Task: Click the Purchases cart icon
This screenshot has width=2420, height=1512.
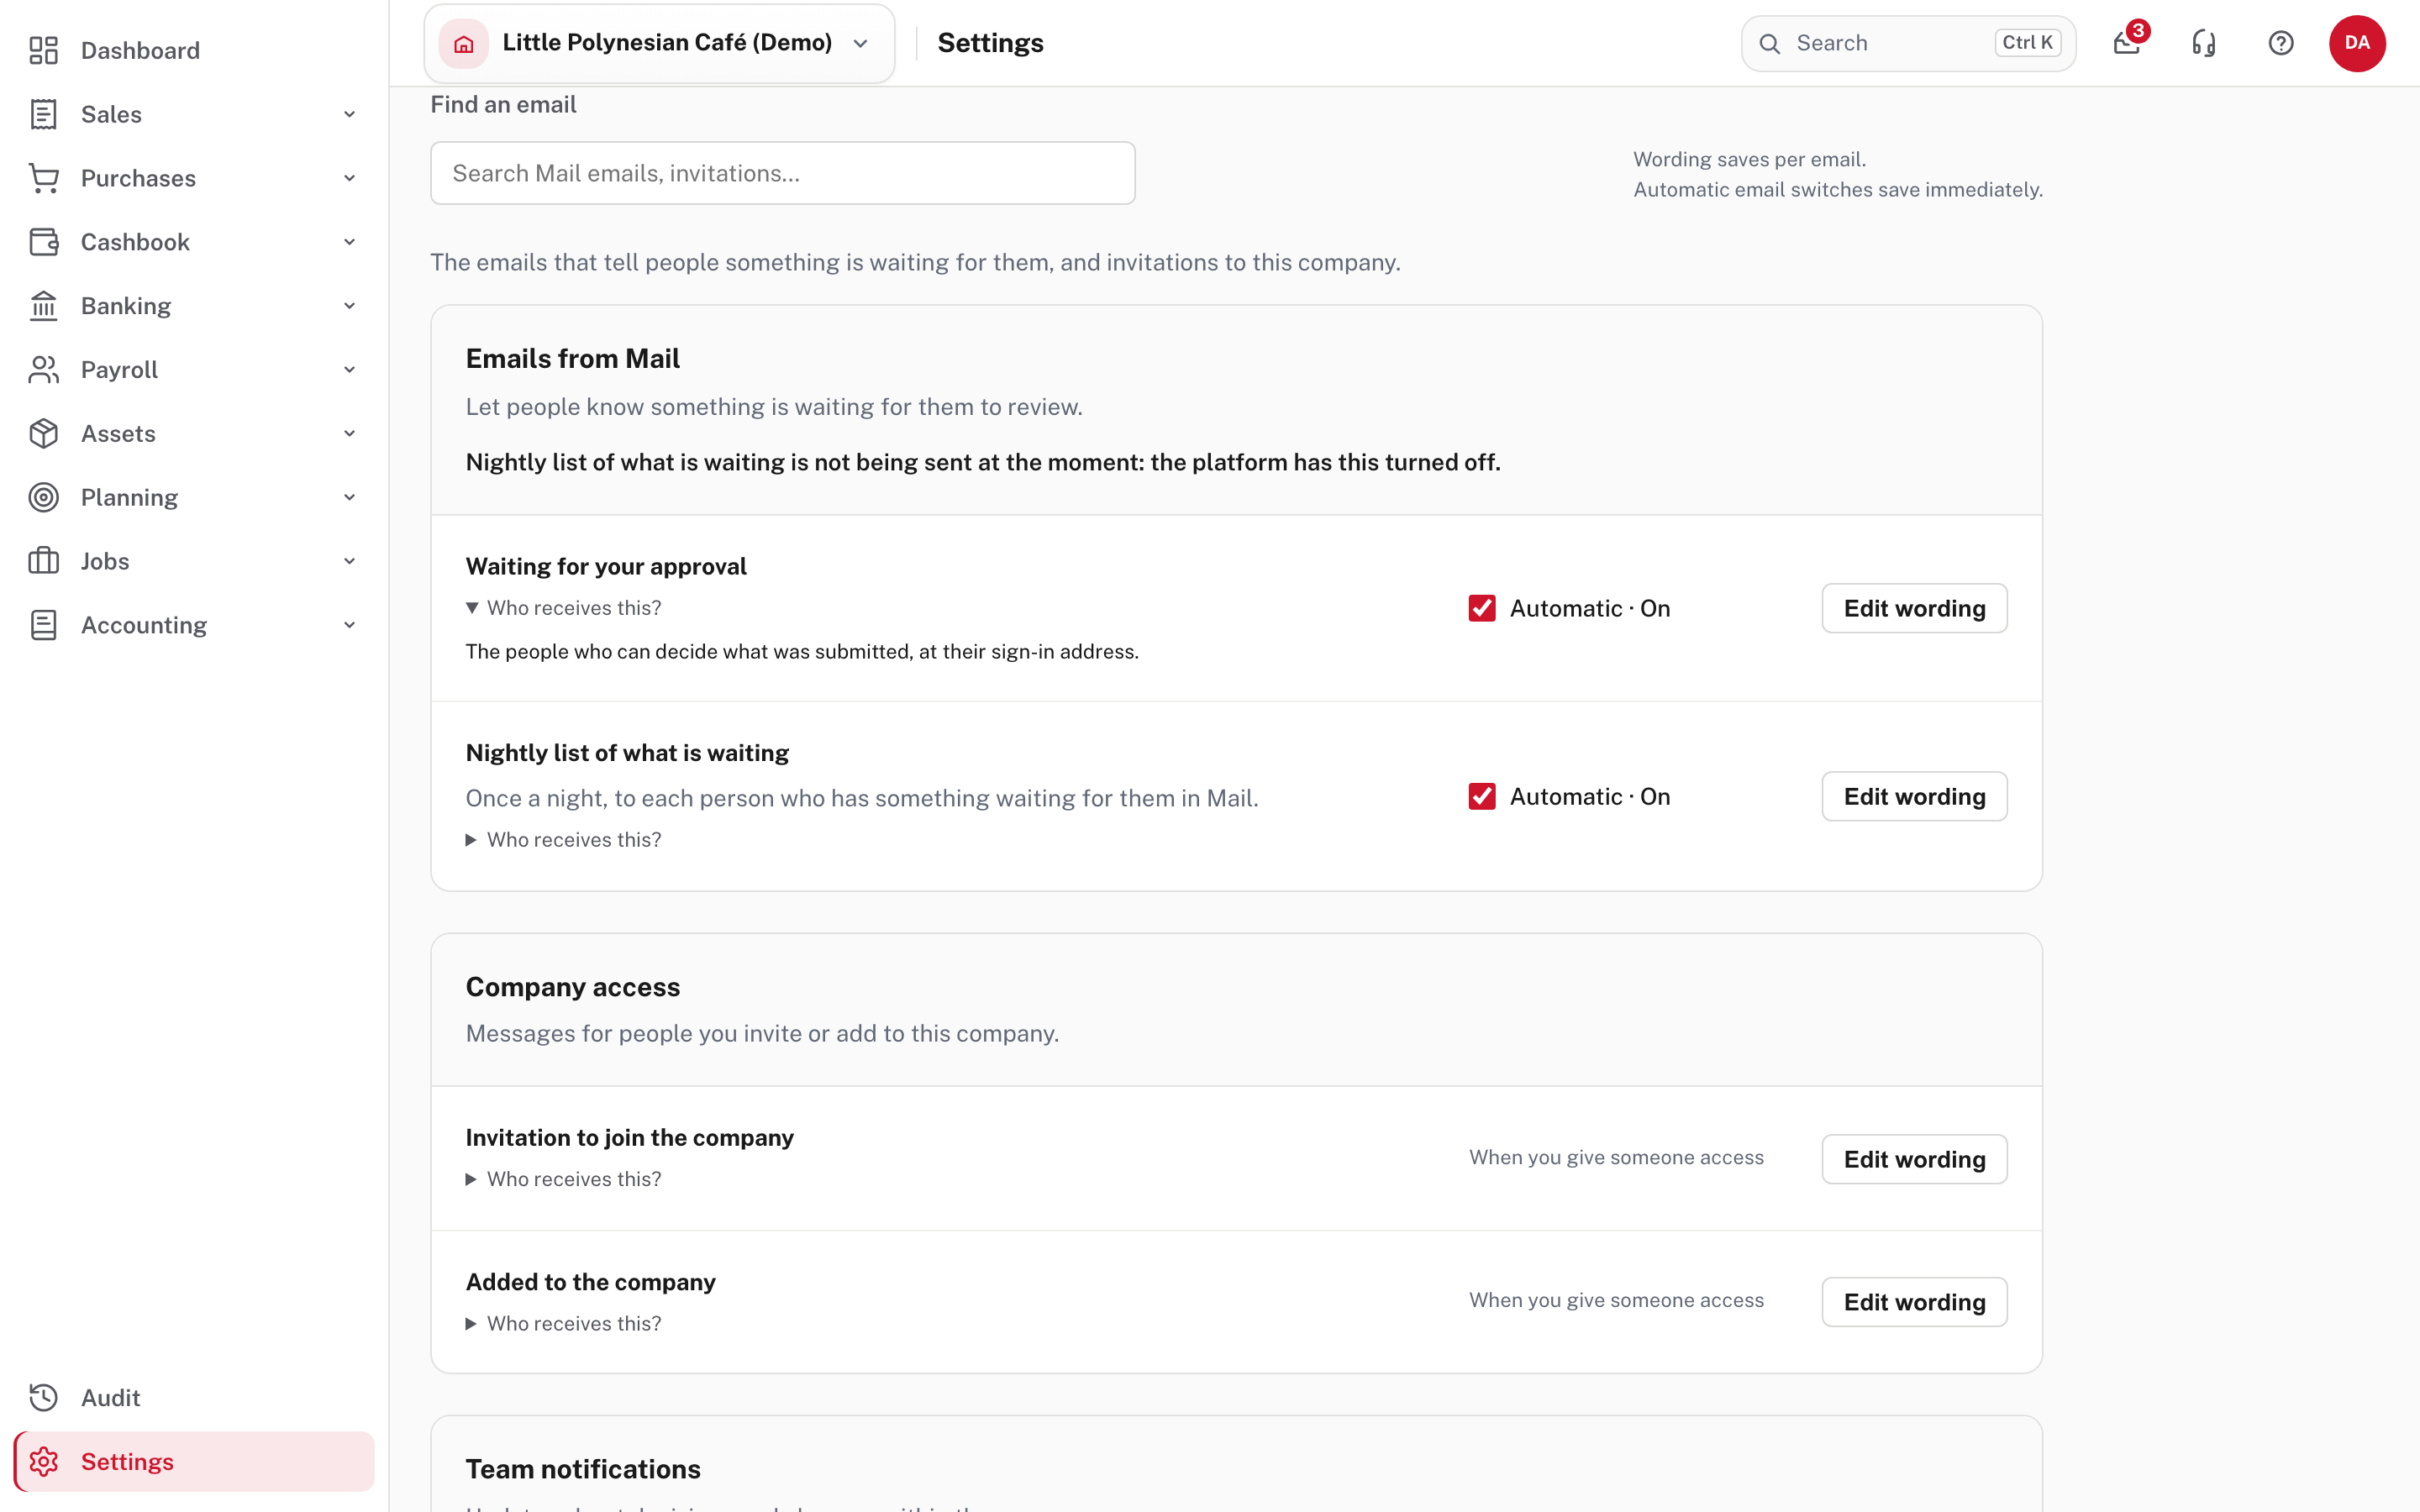Action: tap(43, 178)
